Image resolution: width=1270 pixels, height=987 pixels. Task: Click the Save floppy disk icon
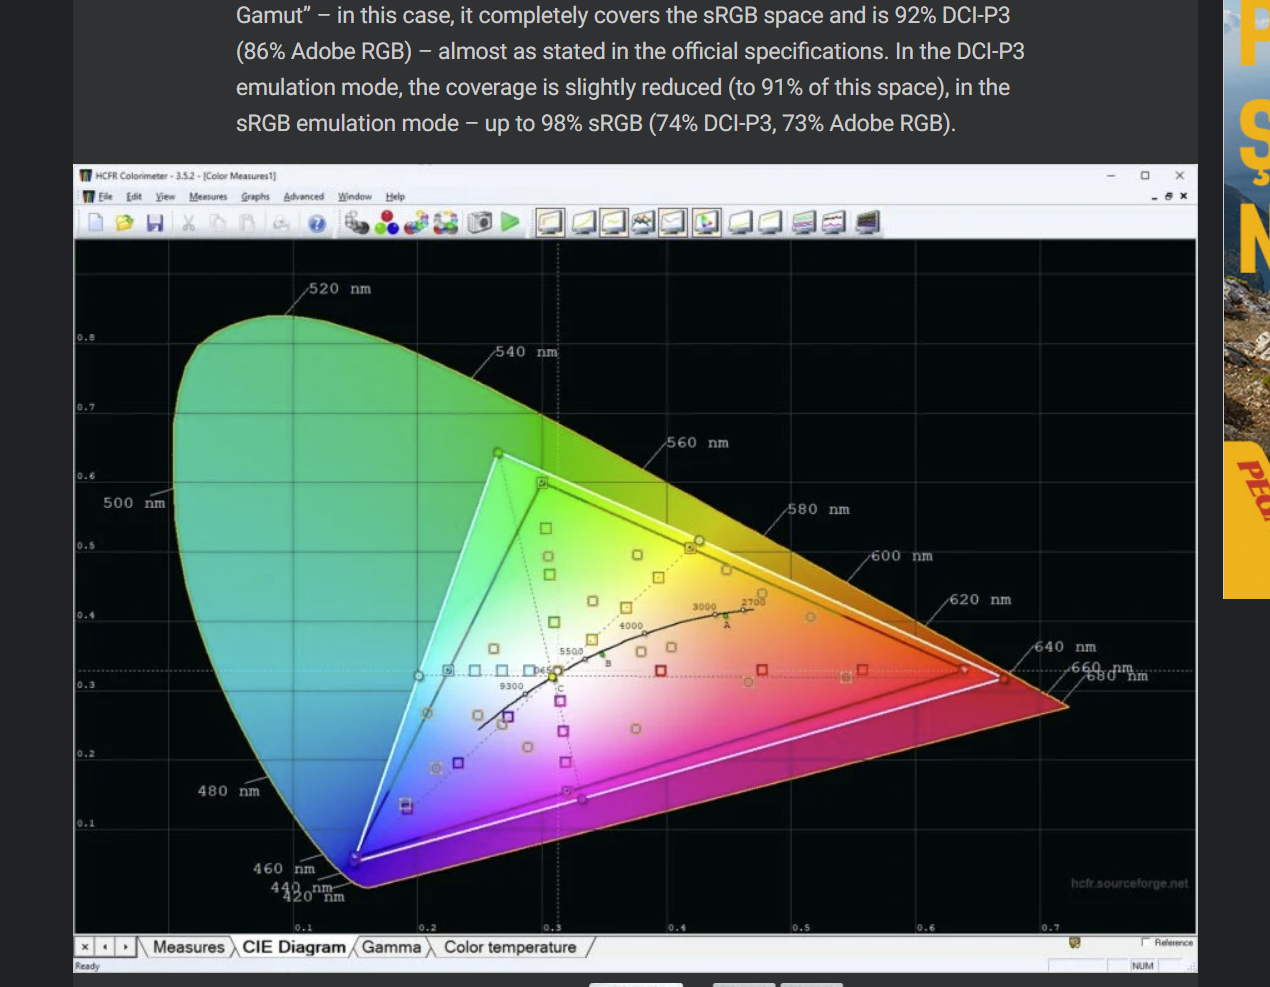pyautogui.click(x=154, y=222)
